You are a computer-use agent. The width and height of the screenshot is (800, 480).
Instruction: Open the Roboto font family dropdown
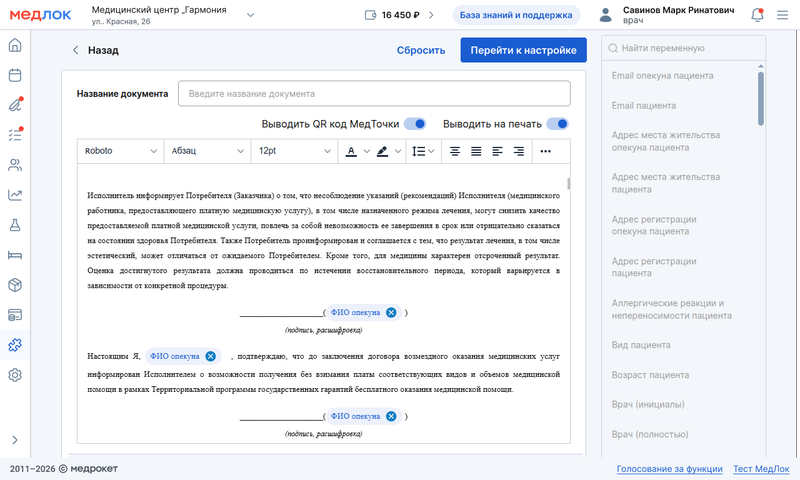[120, 151]
